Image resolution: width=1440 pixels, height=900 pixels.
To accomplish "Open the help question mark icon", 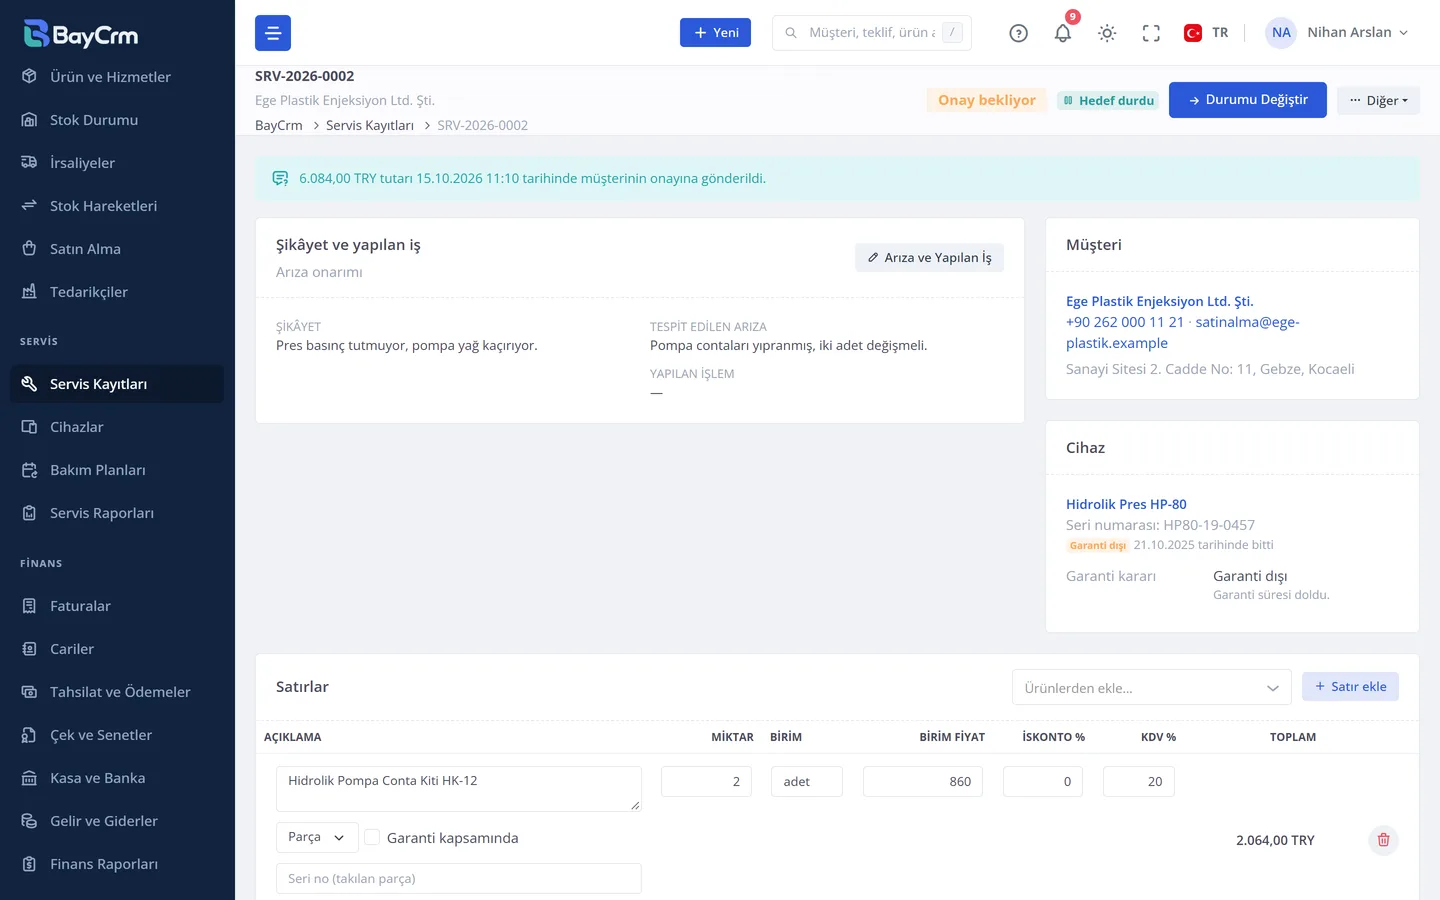I will click(1018, 33).
